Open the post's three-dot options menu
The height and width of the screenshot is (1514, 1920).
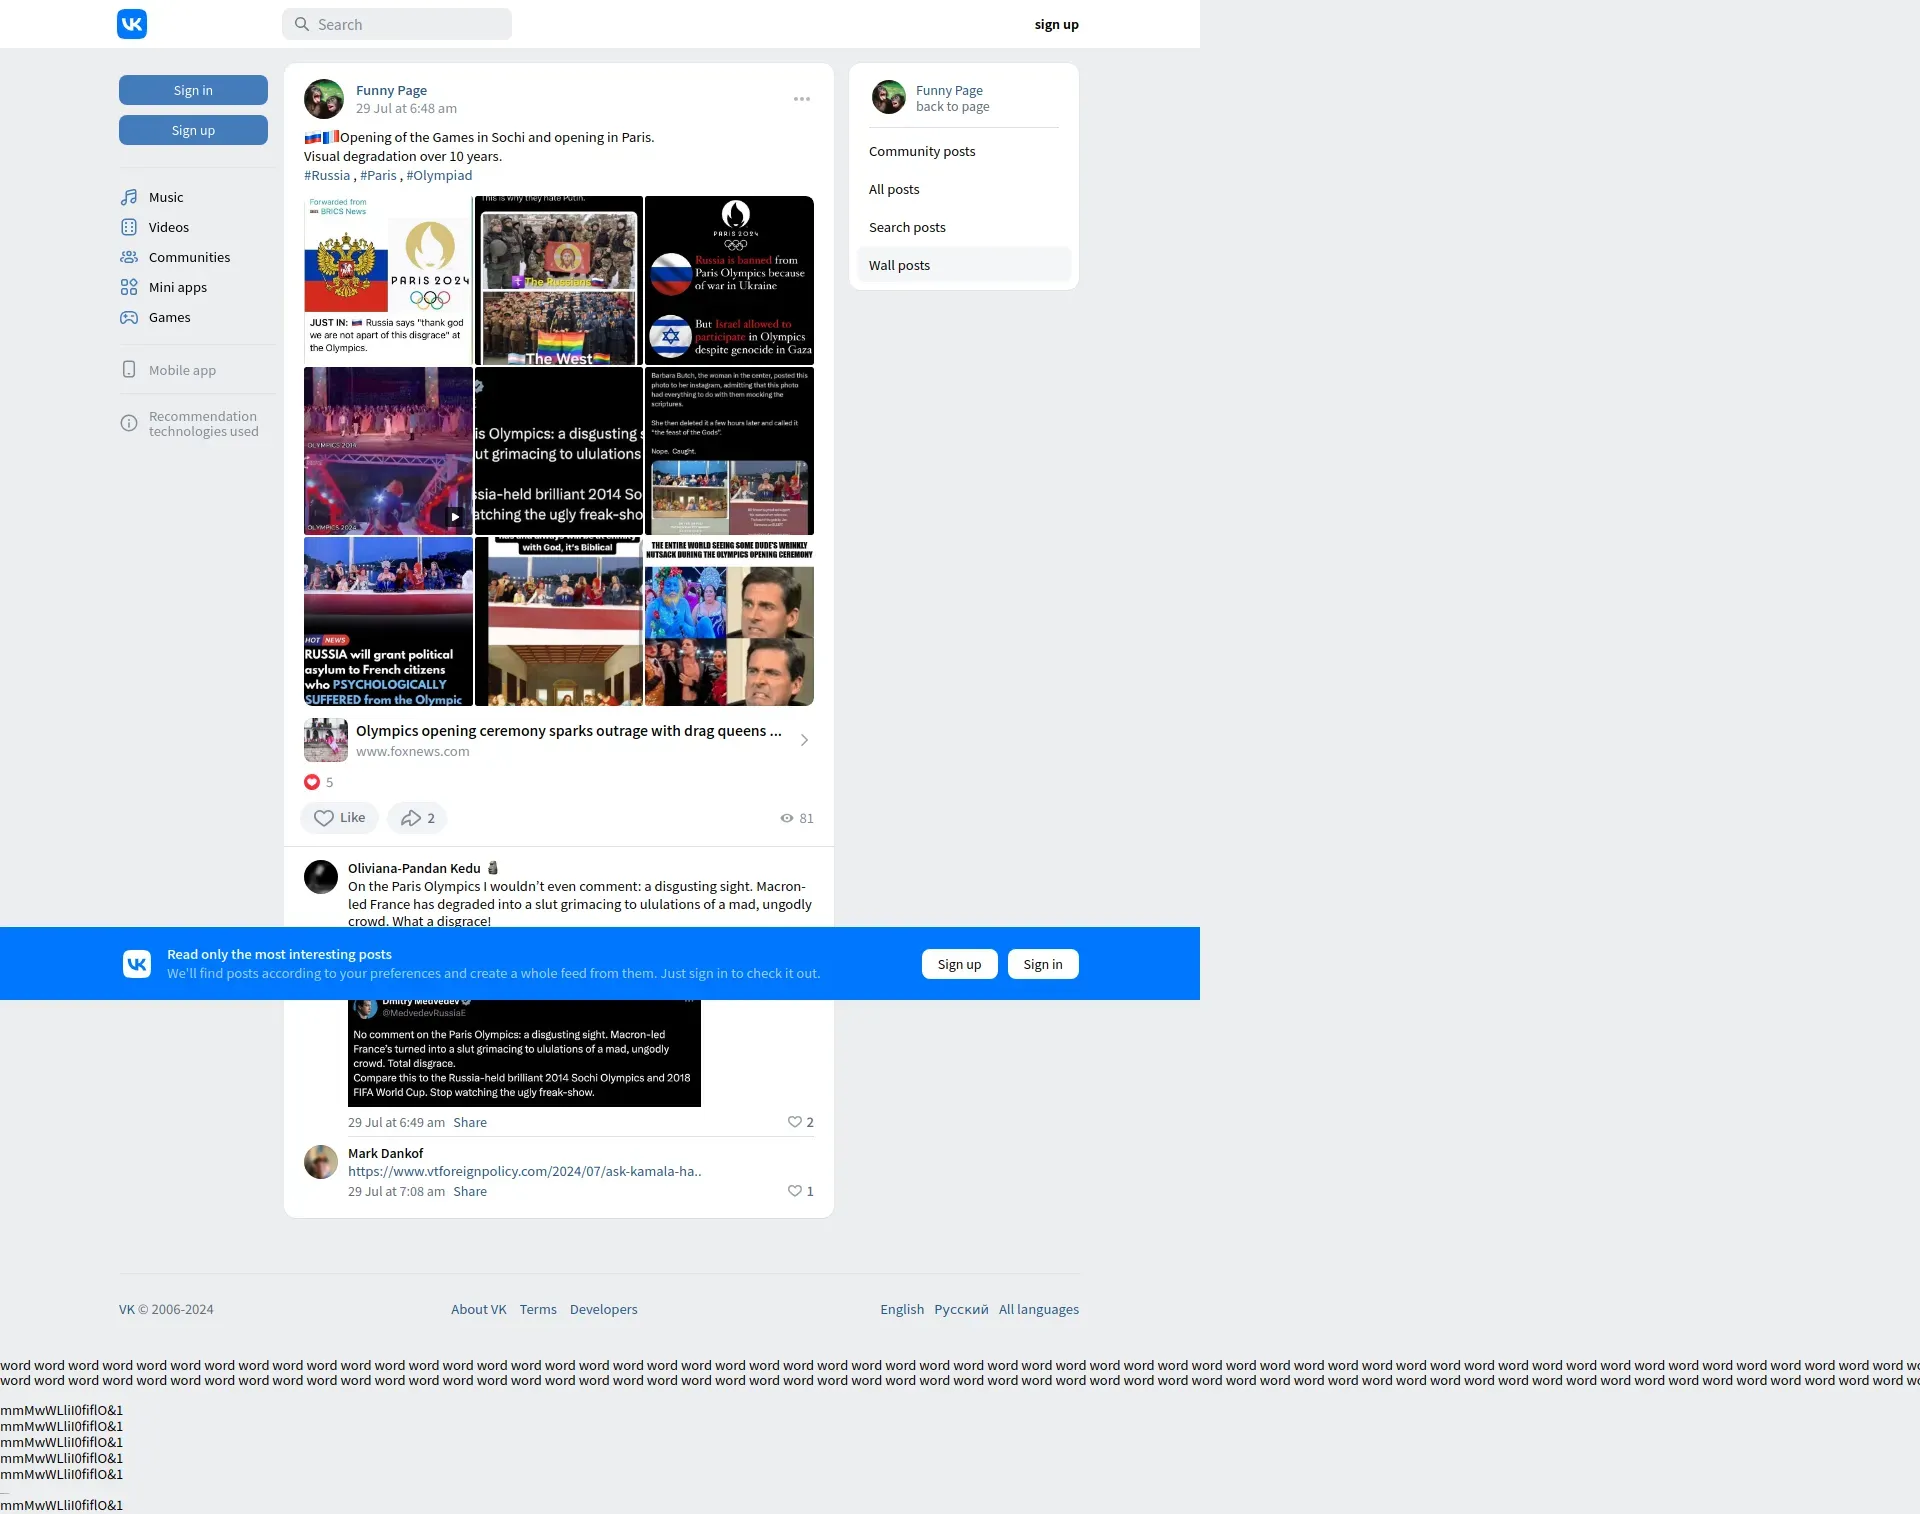[x=802, y=99]
